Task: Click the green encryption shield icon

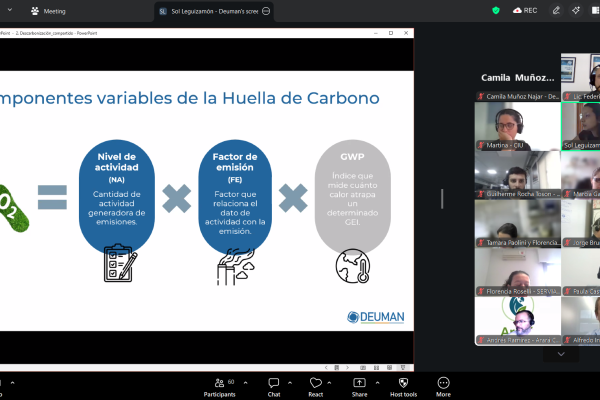Action: (x=496, y=10)
